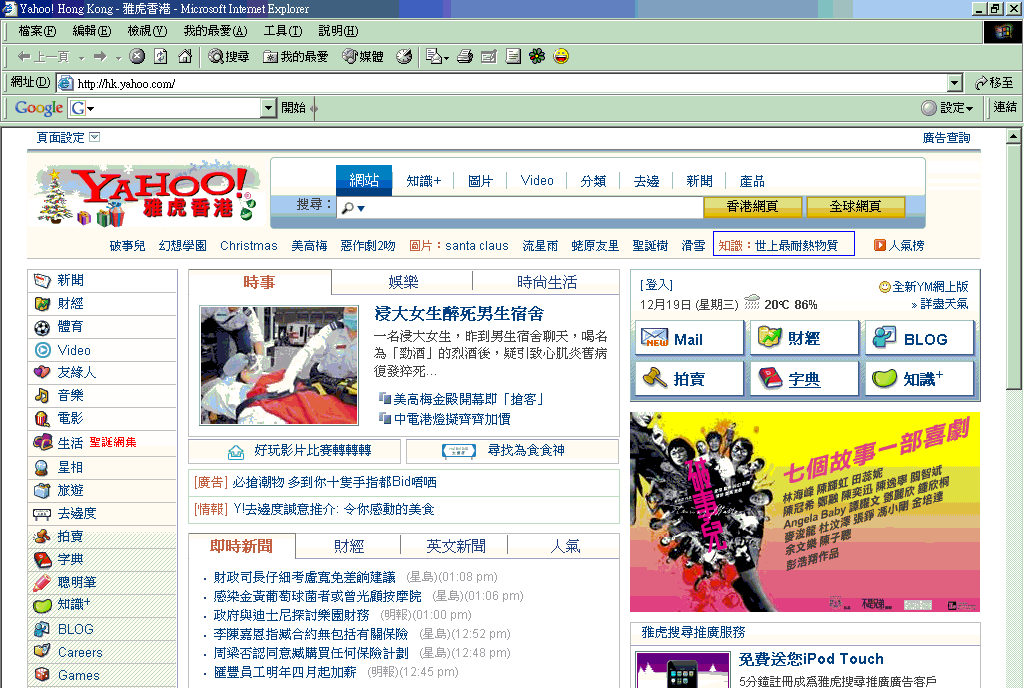
Task: Click the 移至 Go button
Action: [x=994, y=83]
